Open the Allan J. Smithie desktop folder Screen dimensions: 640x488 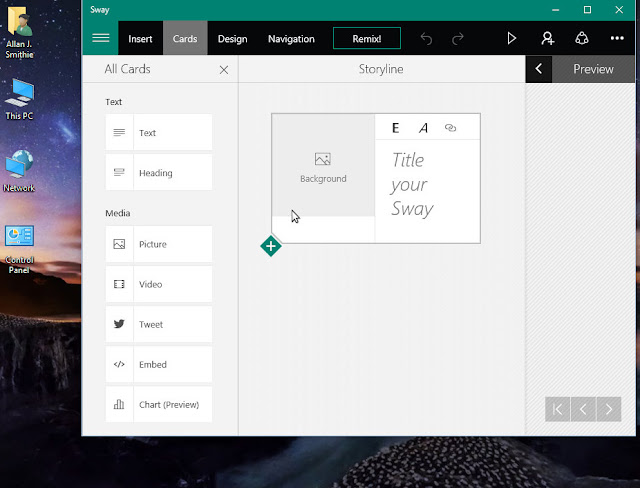(x=20, y=33)
